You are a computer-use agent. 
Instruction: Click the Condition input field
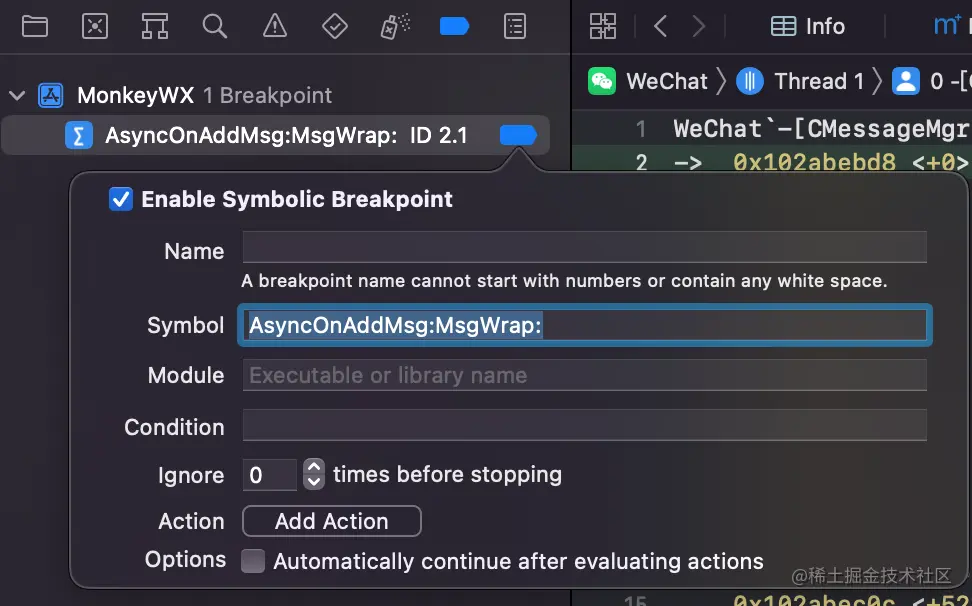click(x=585, y=425)
